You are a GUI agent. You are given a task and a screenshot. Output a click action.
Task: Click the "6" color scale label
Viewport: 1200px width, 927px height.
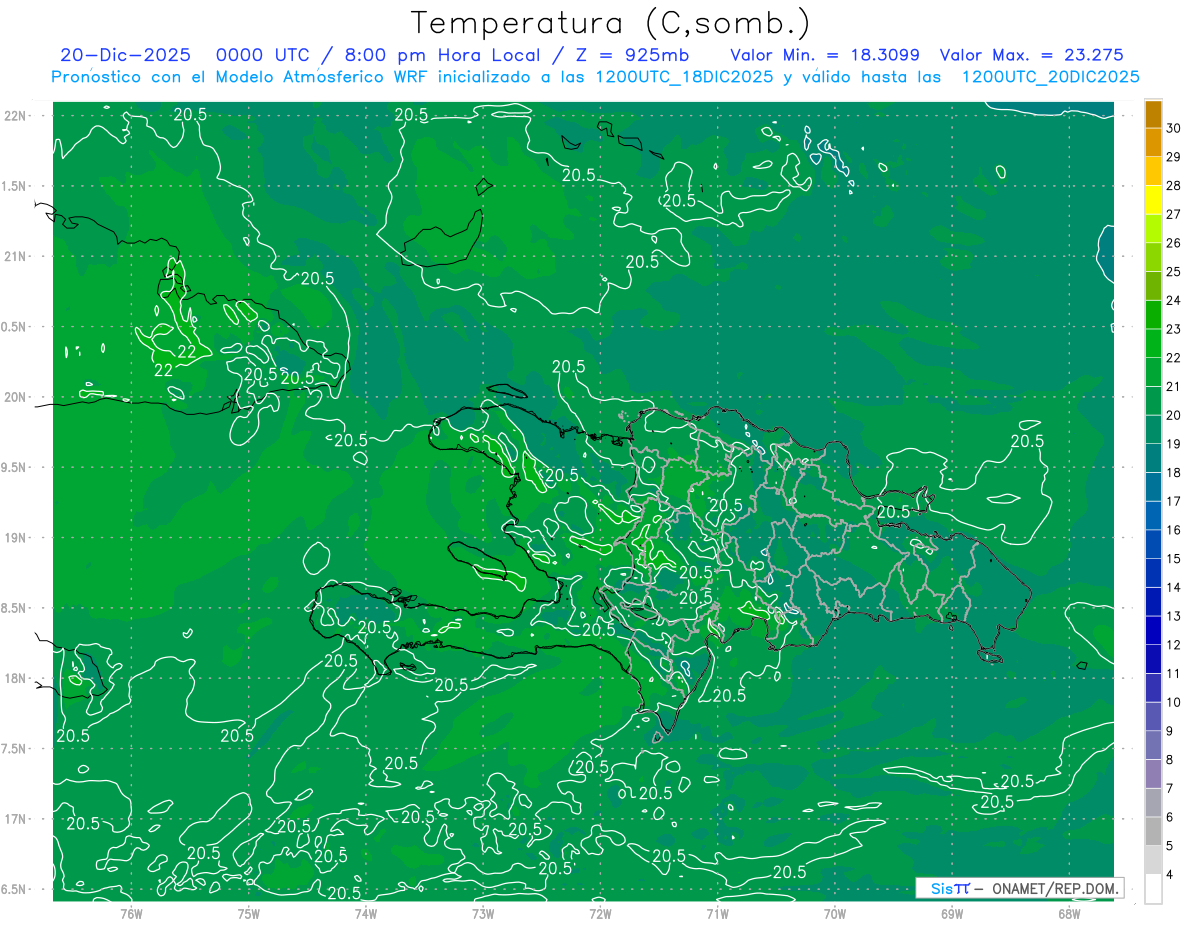1171,818
